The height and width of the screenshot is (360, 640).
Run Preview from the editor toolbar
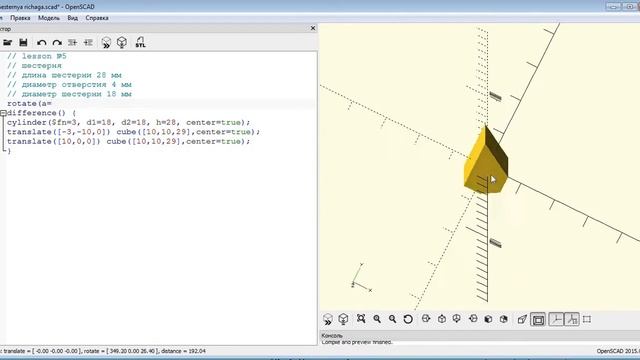(x=106, y=42)
